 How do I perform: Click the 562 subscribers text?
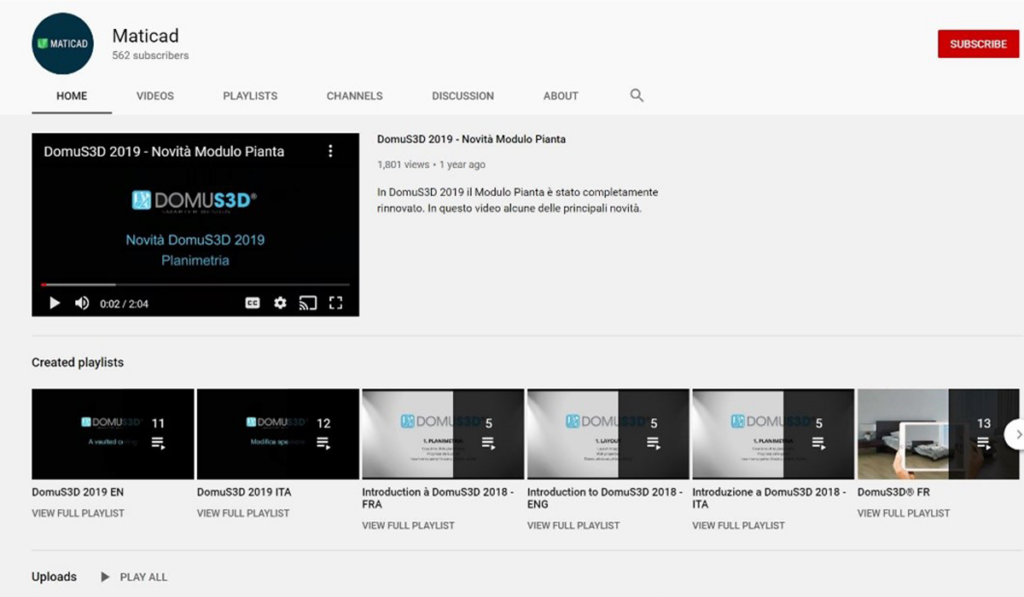click(x=150, y=56)
